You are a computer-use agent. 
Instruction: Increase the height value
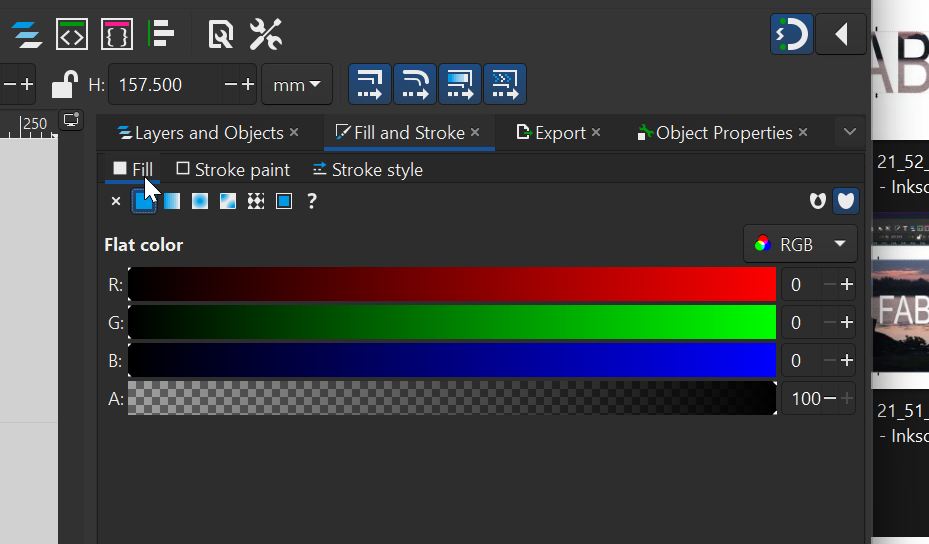[248, 85]
